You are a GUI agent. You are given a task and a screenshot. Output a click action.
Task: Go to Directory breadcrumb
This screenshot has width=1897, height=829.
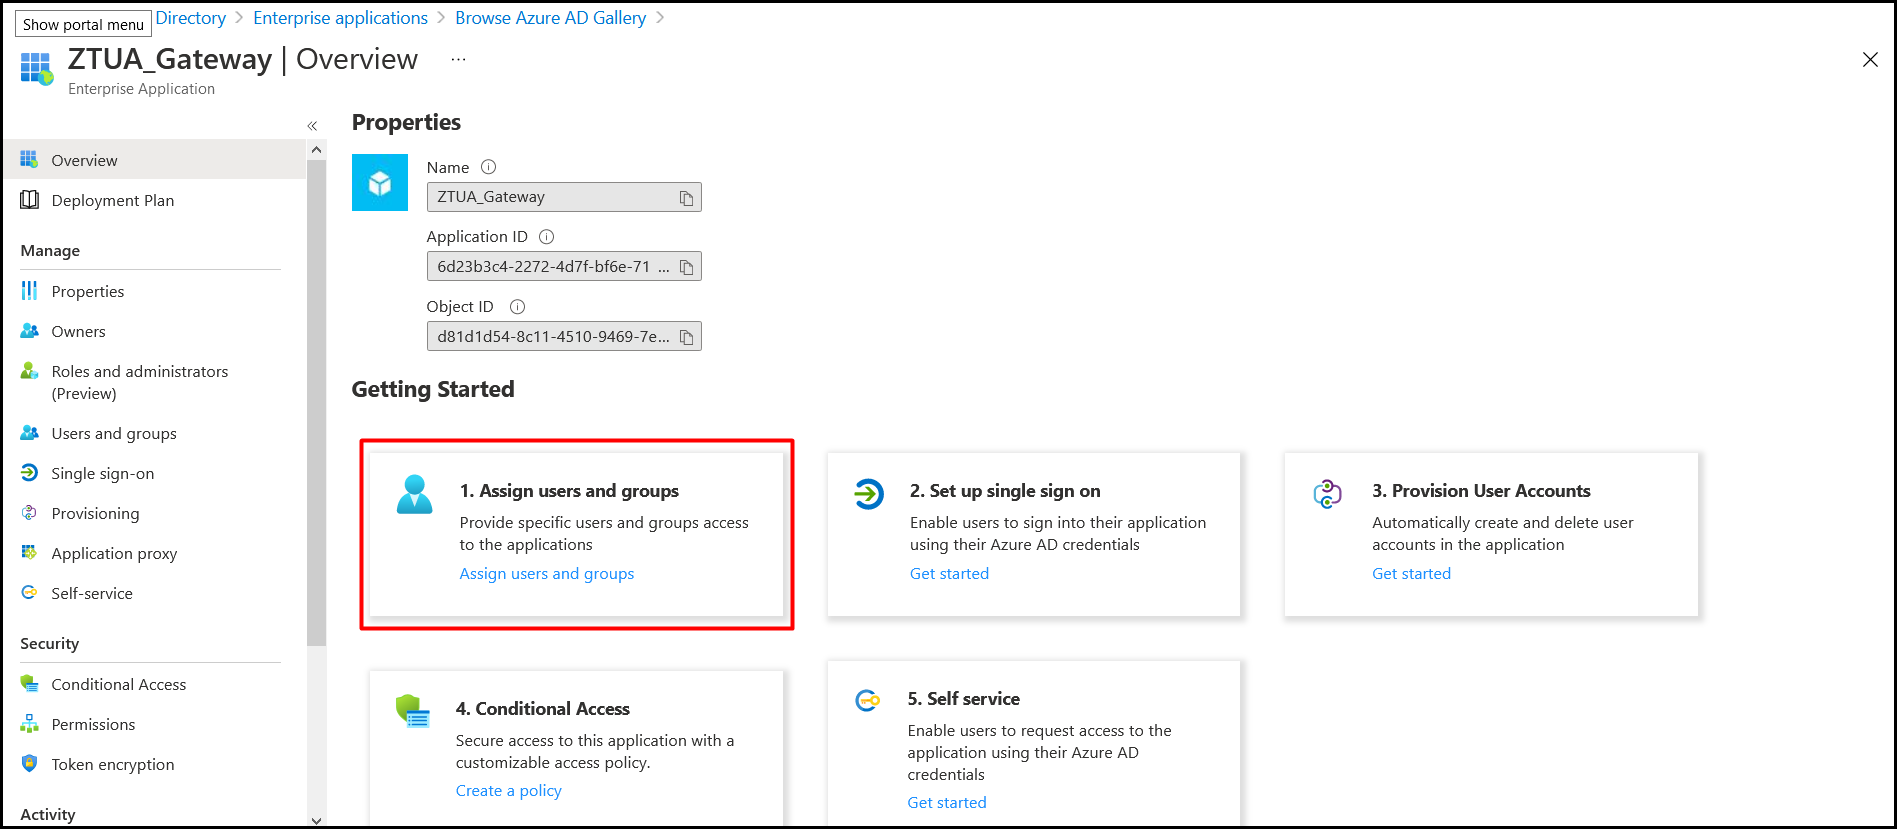click(x=191, y=18)
